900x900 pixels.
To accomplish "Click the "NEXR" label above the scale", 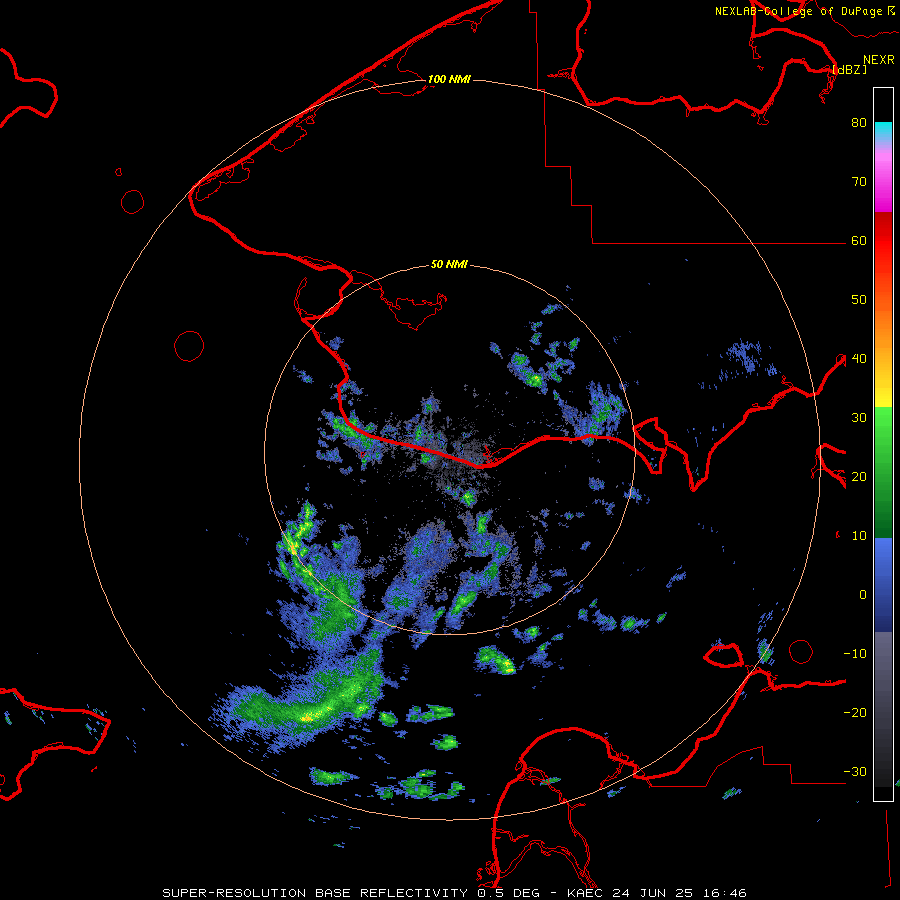I will pyautogui.click(x=879, y=60).
